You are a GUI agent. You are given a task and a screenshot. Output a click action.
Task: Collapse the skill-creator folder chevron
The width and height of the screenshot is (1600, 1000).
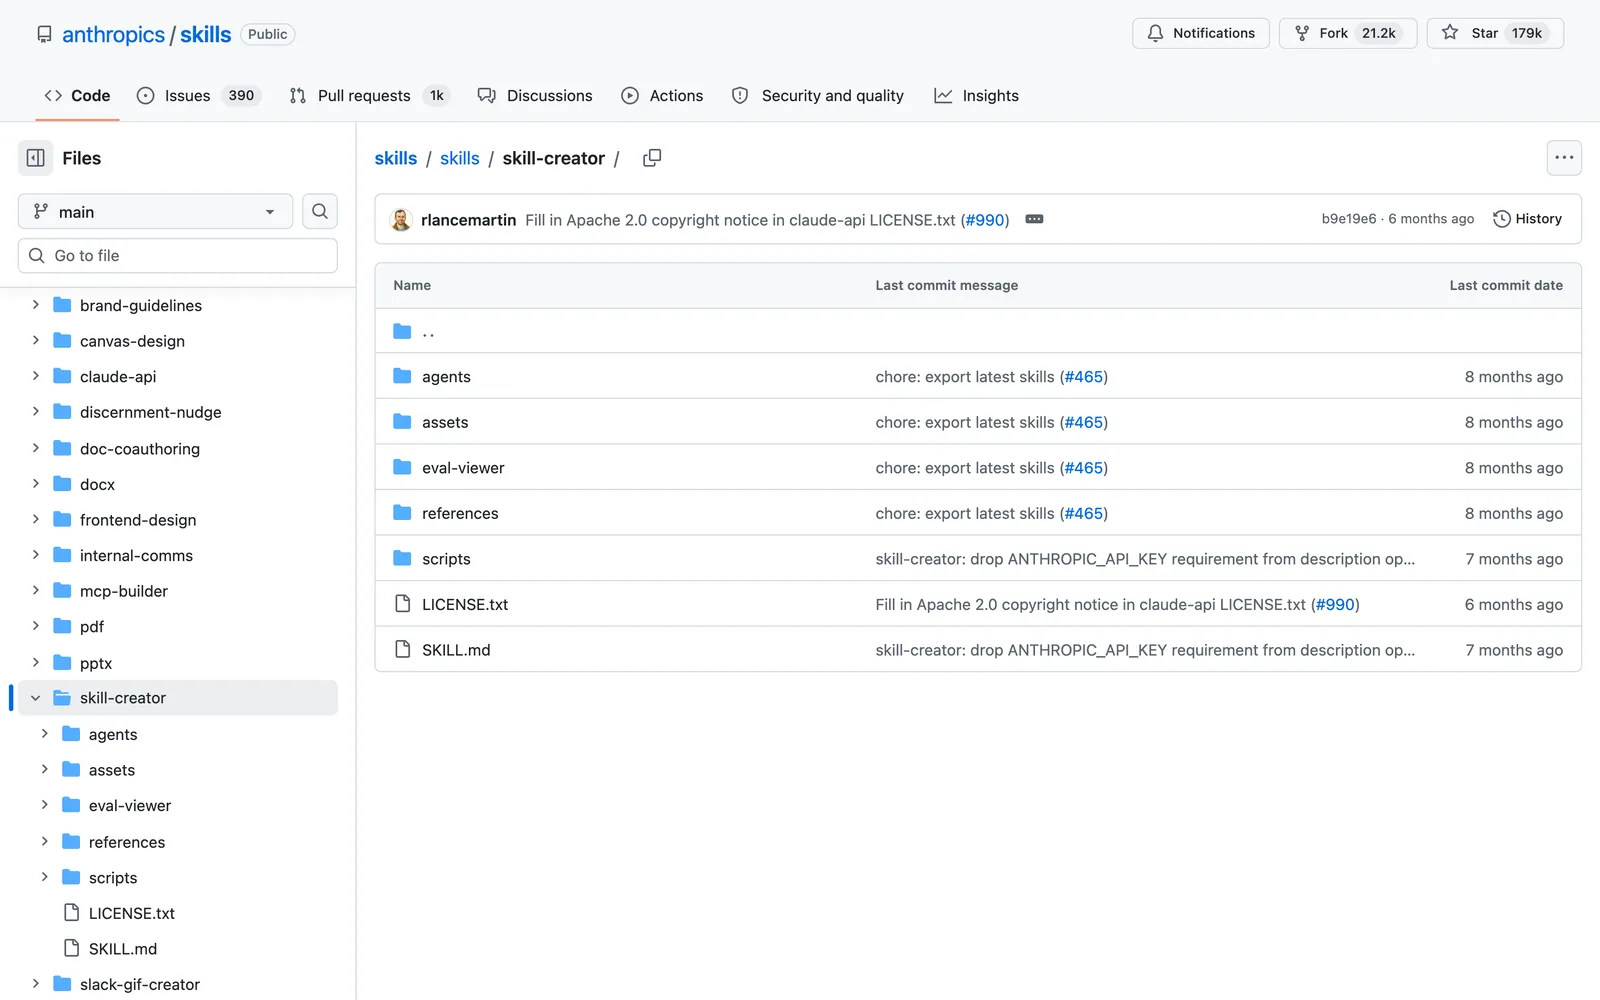pos(36,698)
